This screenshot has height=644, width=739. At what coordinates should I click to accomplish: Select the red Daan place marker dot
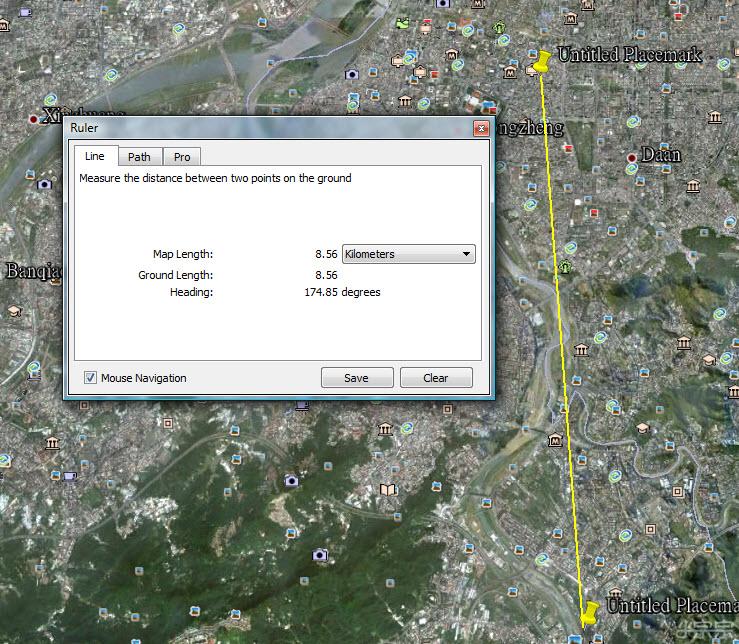631,158
